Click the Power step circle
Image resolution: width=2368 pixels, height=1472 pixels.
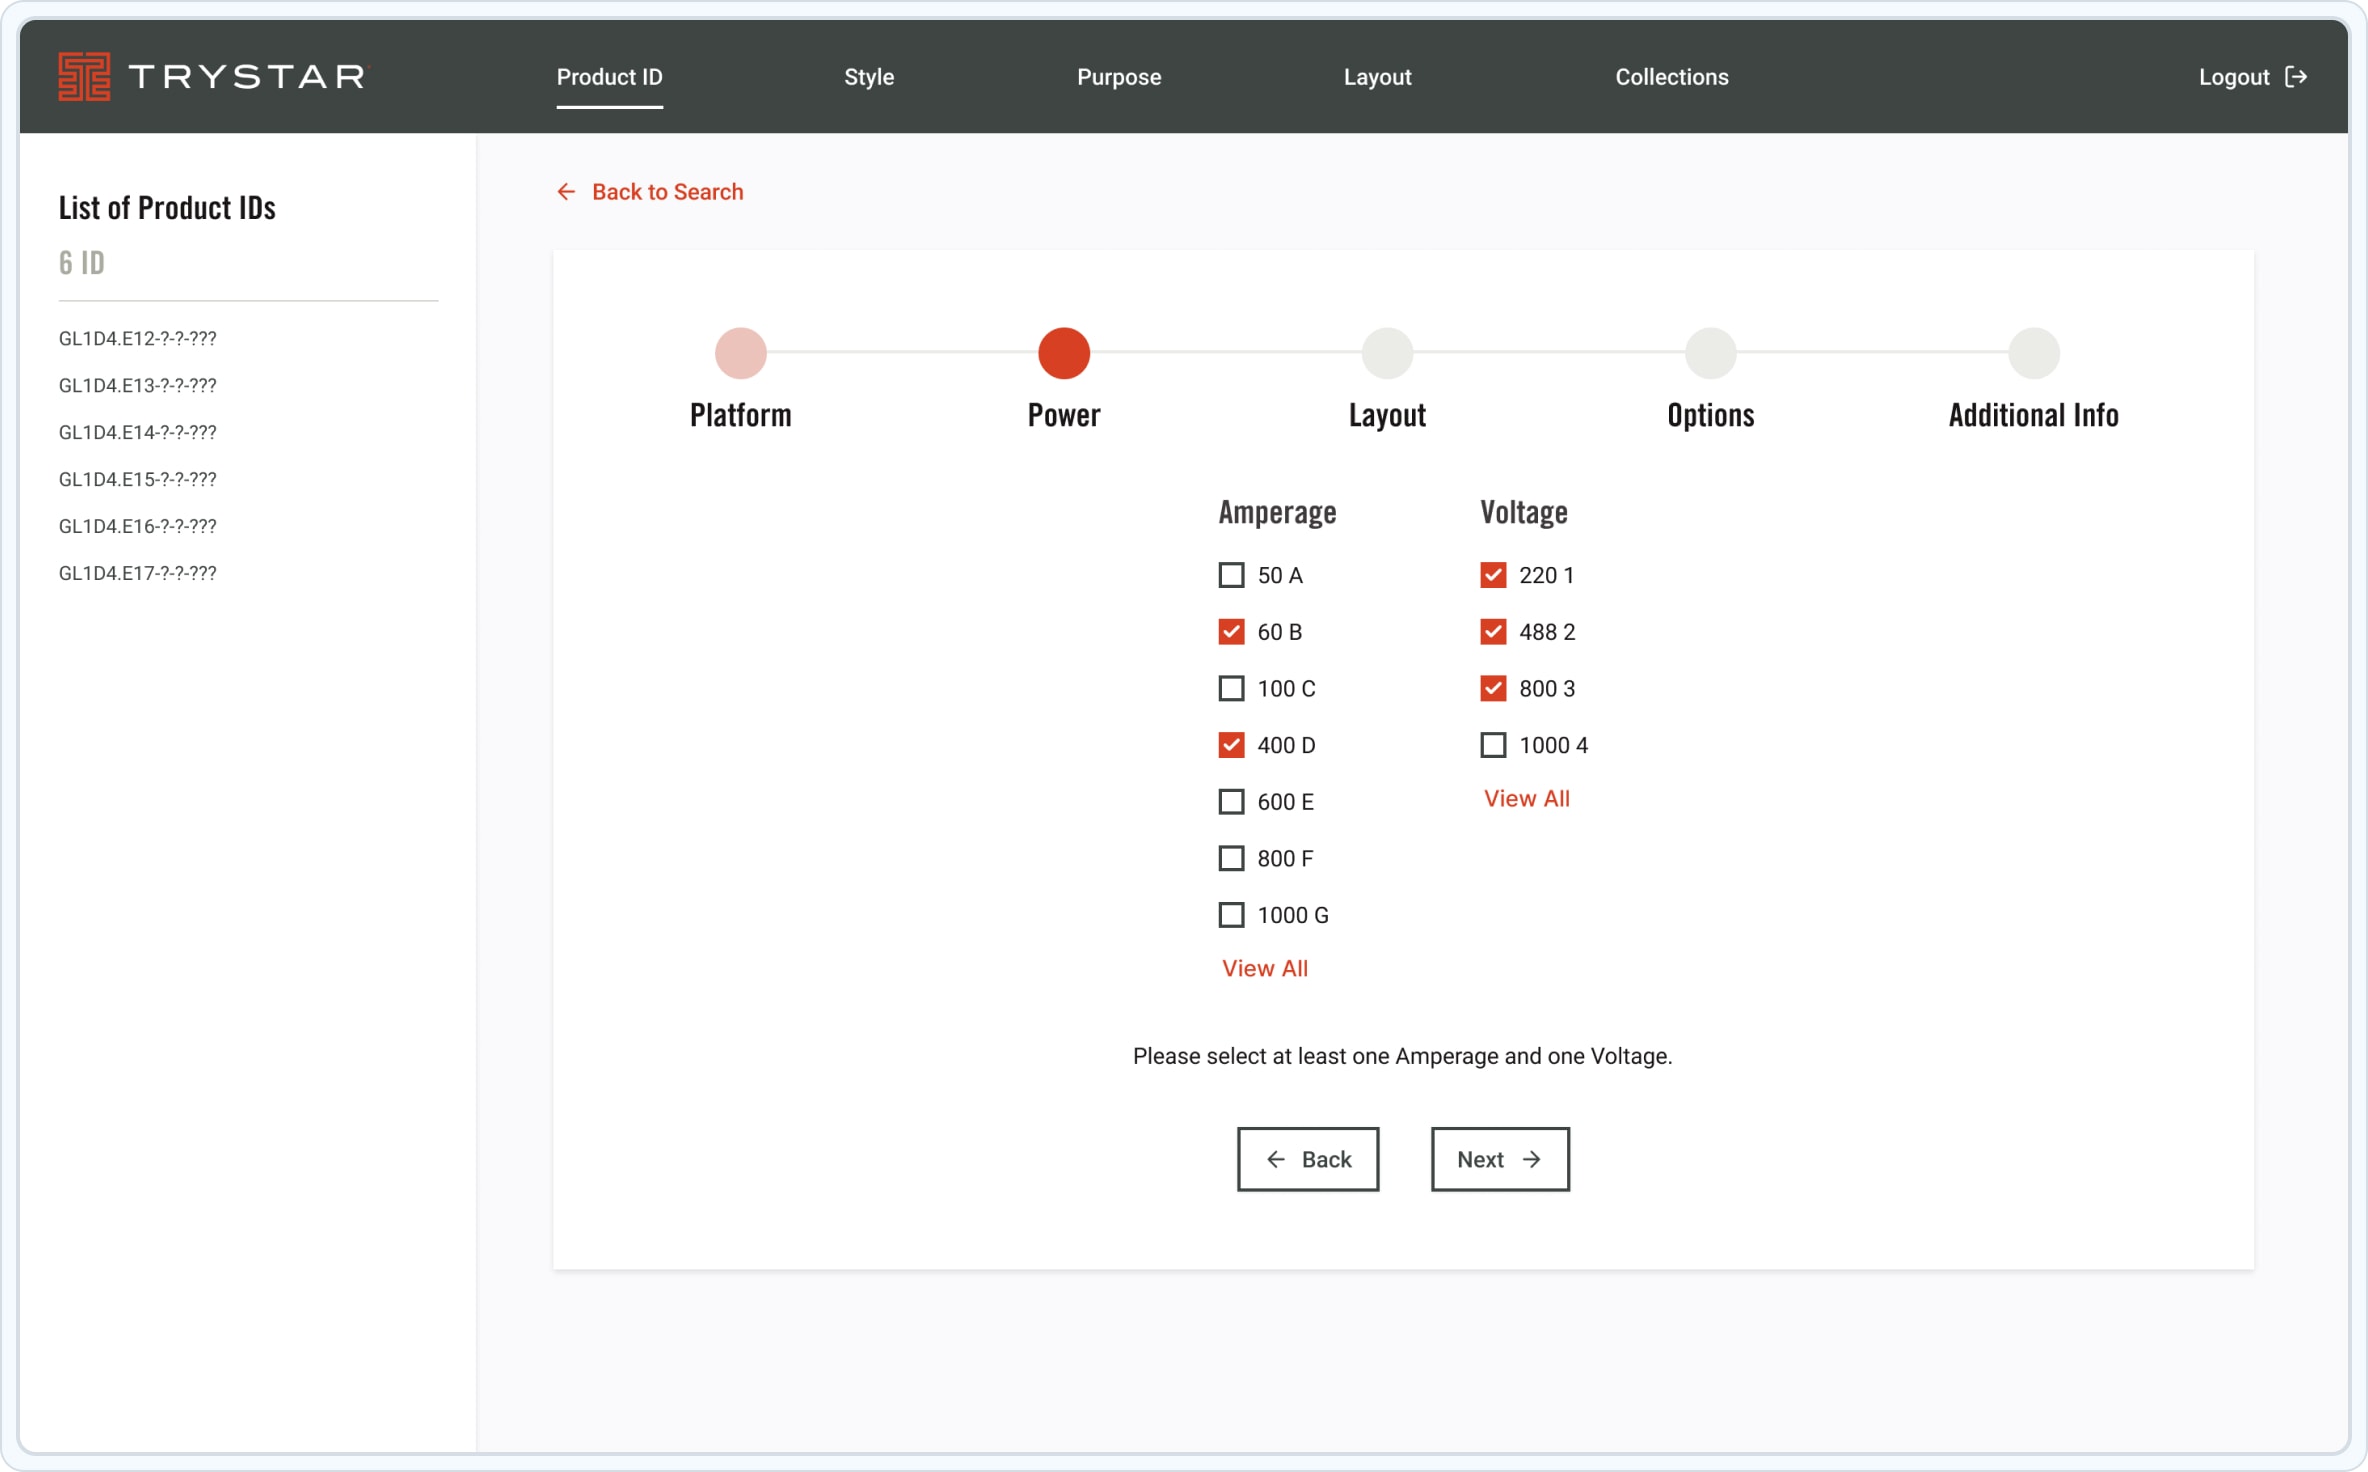tap(1063, 352)
